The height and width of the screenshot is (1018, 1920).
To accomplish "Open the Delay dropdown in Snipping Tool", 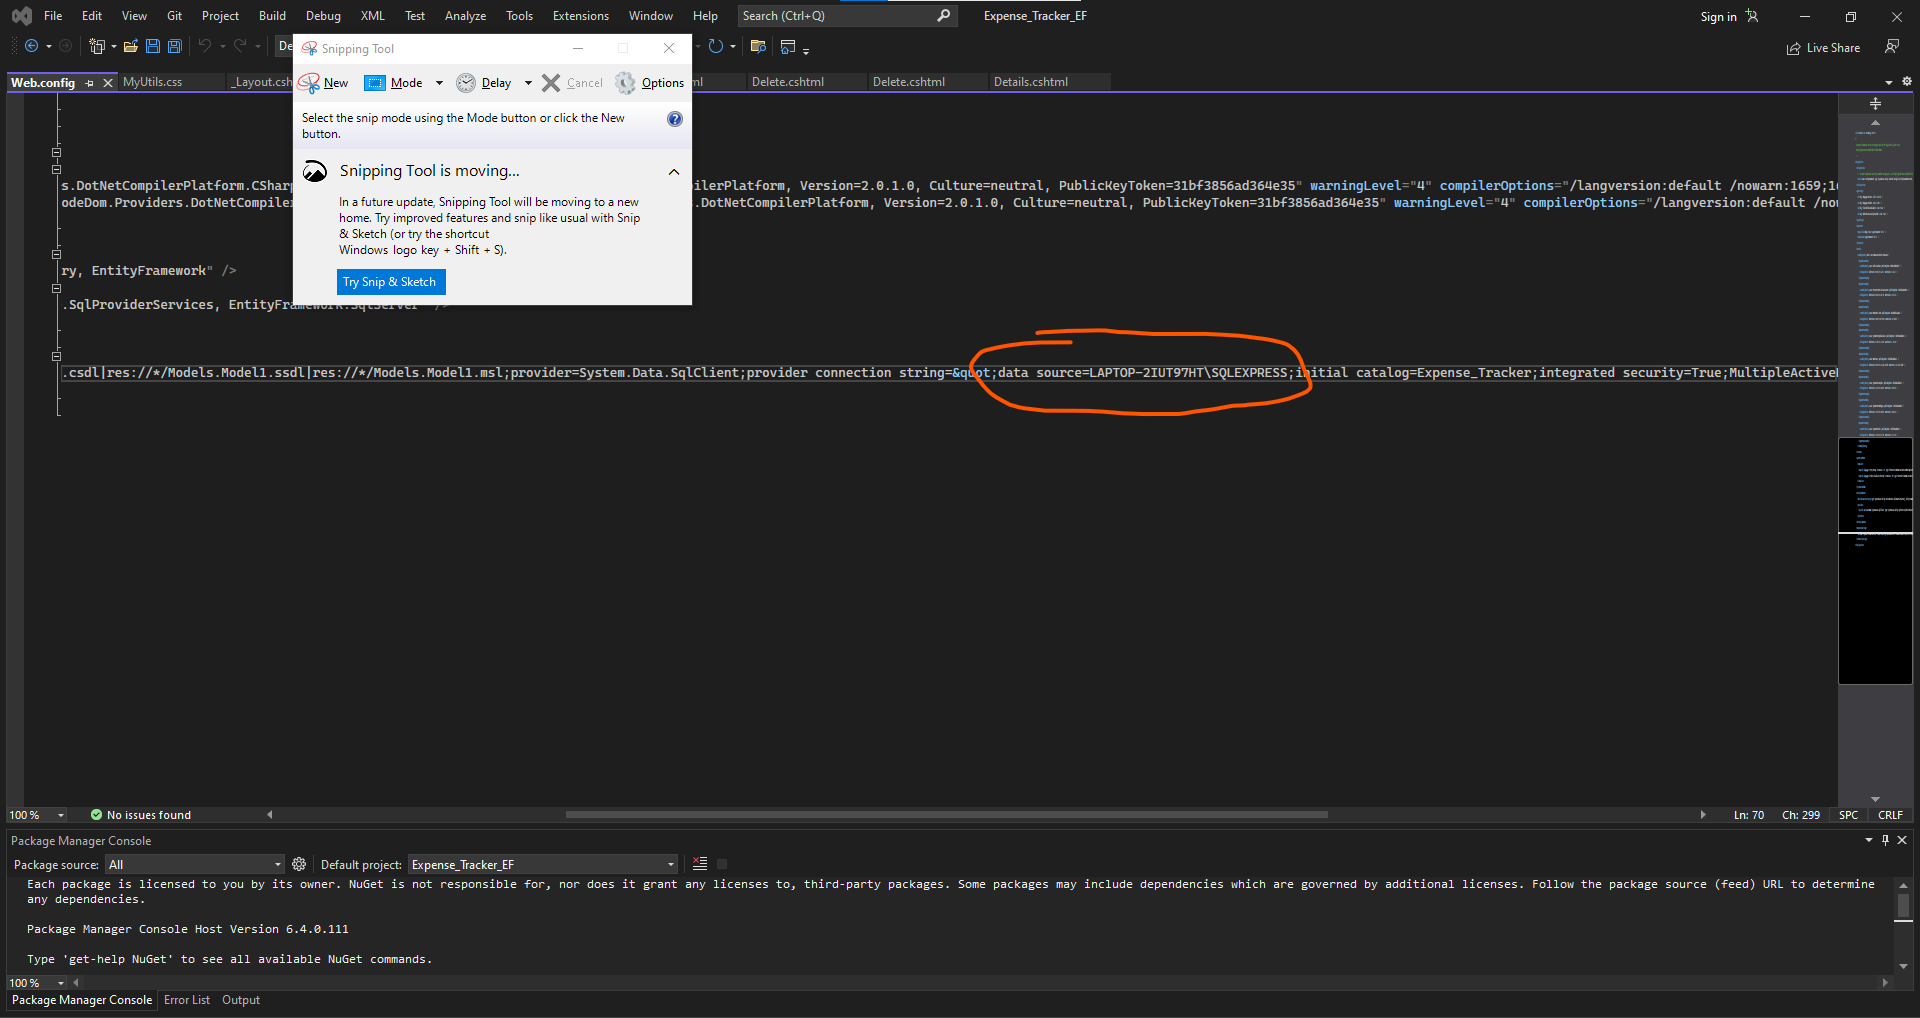I will pyautogui.click(x=528, y=83).
